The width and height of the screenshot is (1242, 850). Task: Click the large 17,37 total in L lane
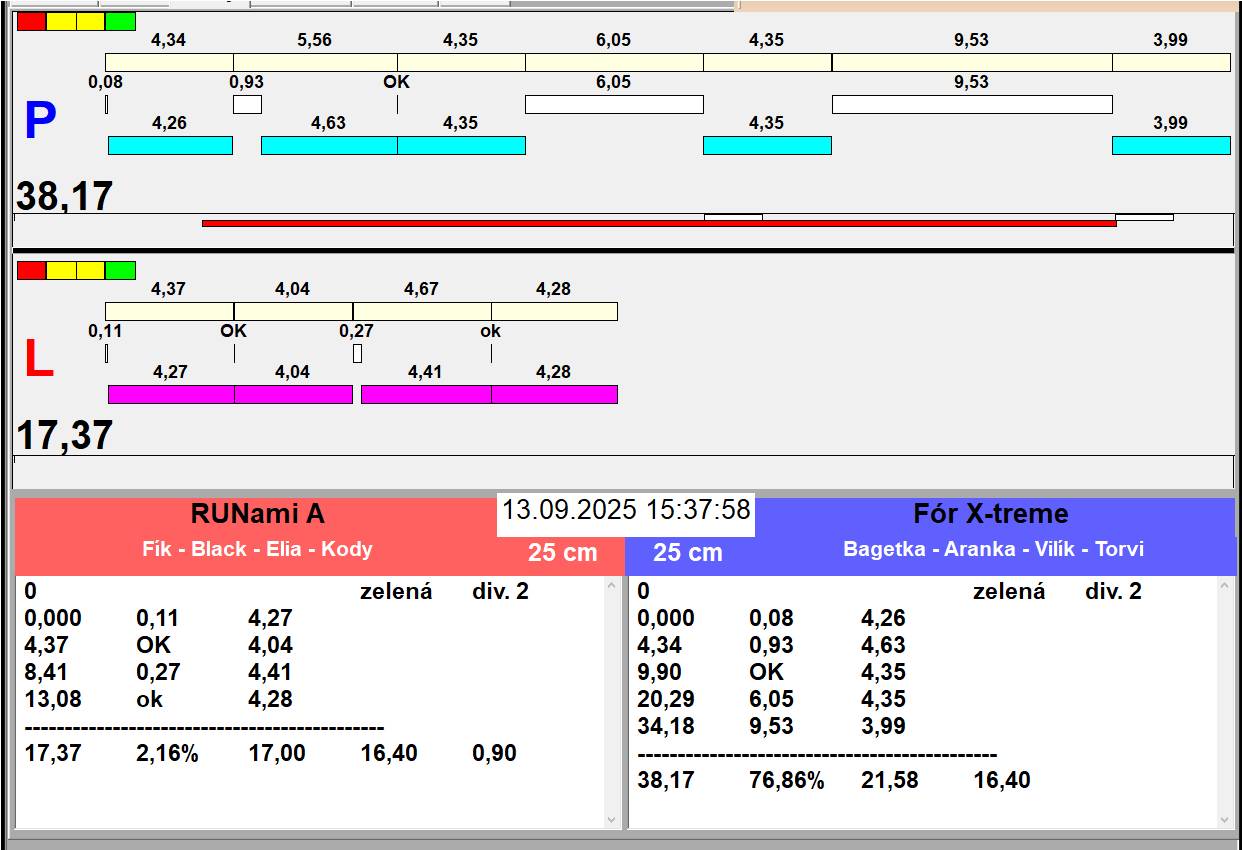[65, 435]
